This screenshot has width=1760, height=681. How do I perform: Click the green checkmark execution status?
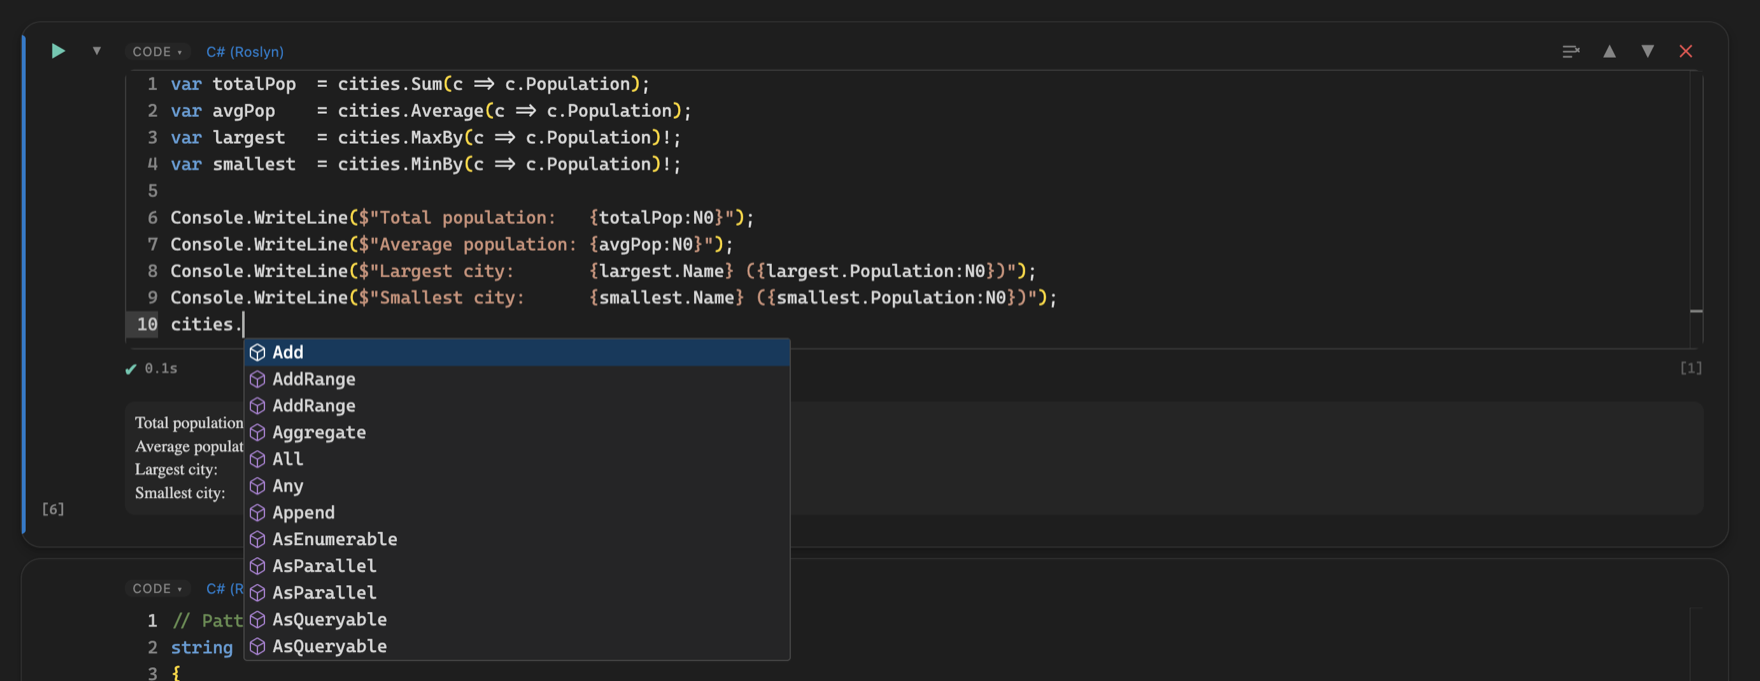click(x=130, y=369)
